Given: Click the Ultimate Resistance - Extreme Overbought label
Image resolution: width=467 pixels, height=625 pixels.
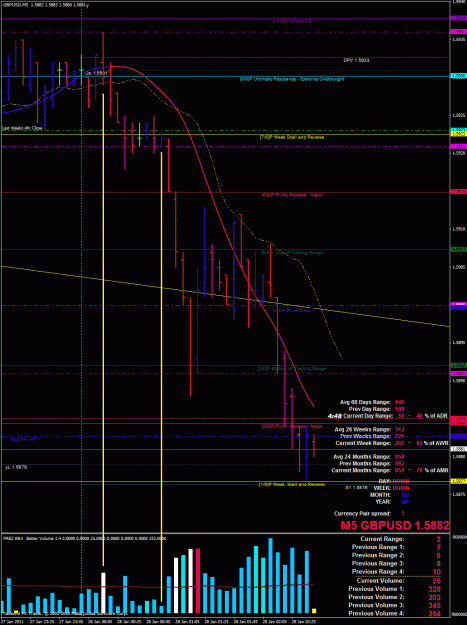Looking at the screenshot, I should [x=292, y=79].
